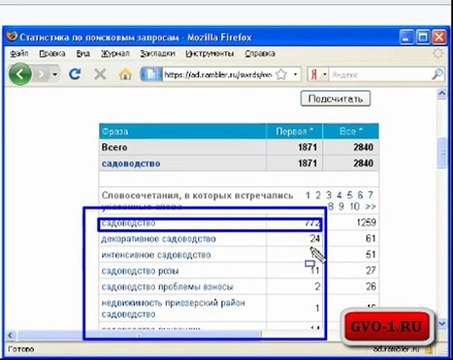
Task: Click the vertical scrollbar down arrow
Action: (442, 323)
